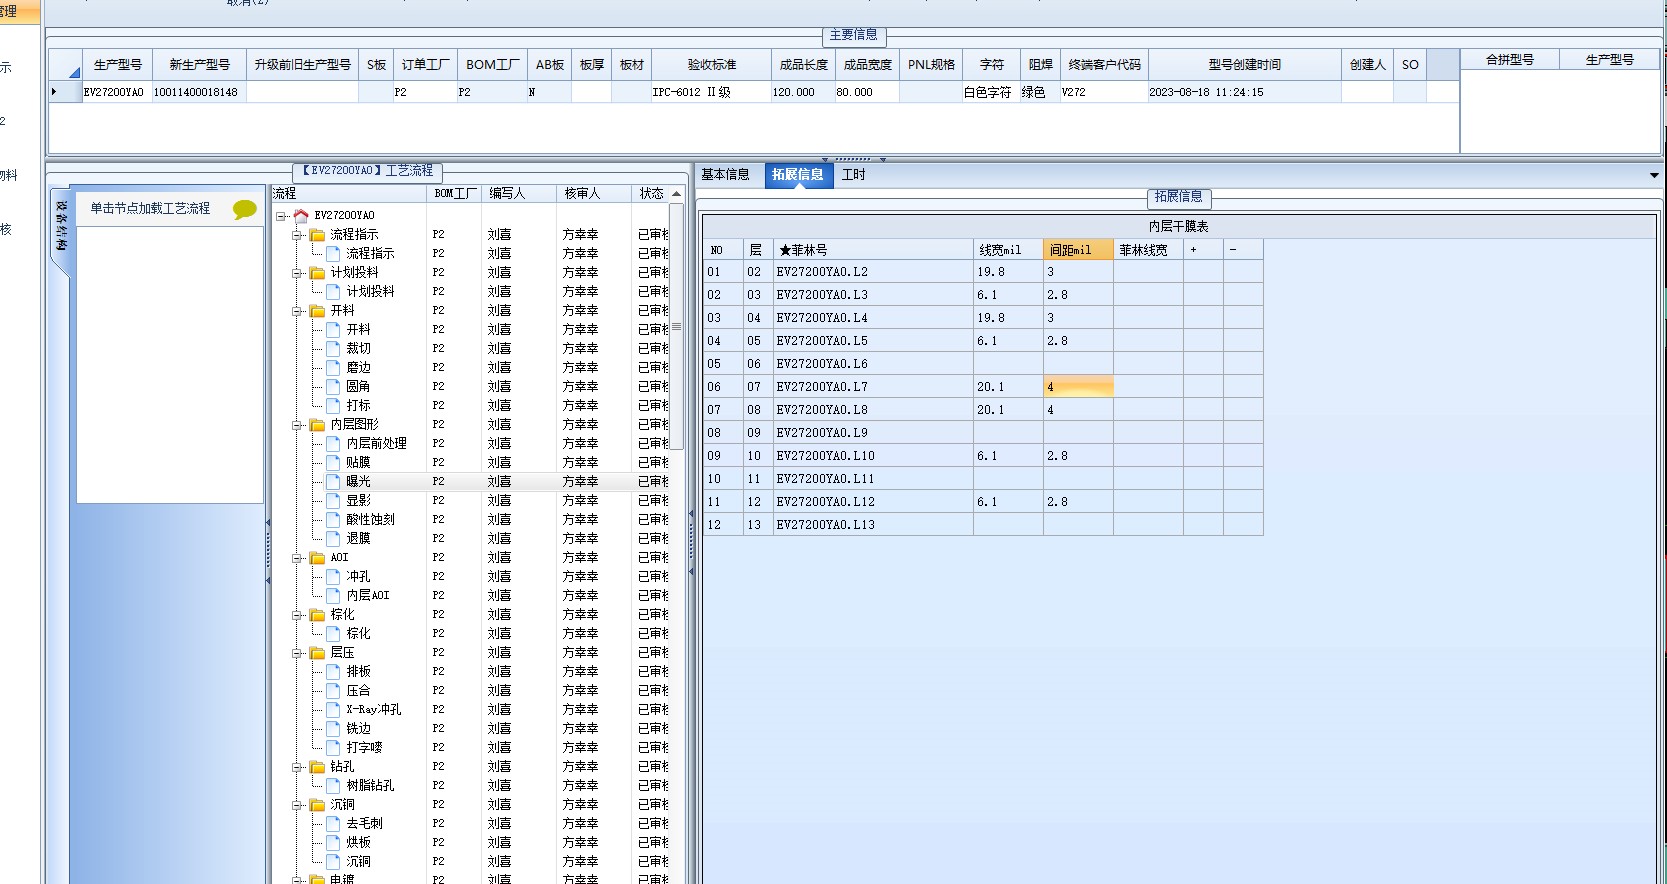Click the 10011400018148 new model cell
Screen dimensions: 1667x884
198,92
